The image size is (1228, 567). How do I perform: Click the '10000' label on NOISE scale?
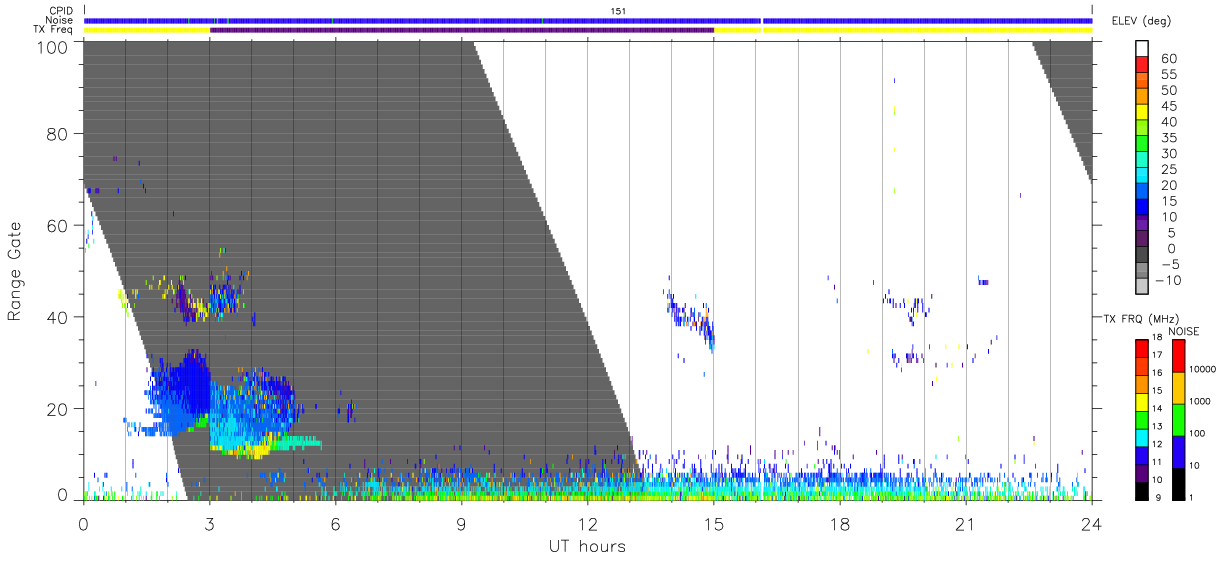coord(1203,370)
